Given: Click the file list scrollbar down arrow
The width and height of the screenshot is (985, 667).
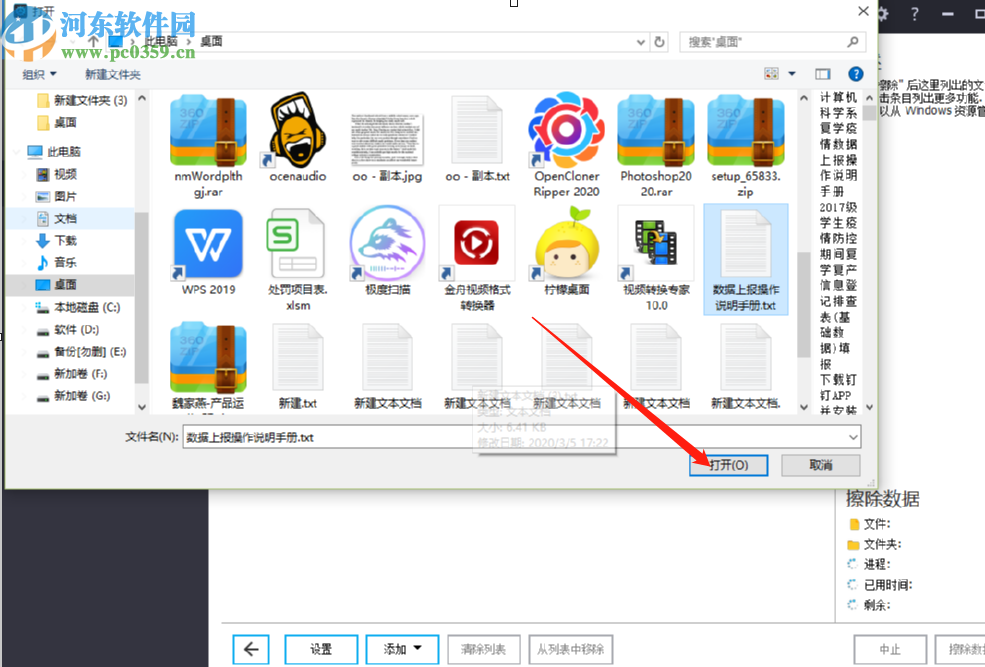Looking at the screenshot, I should (x=803, y=407).
